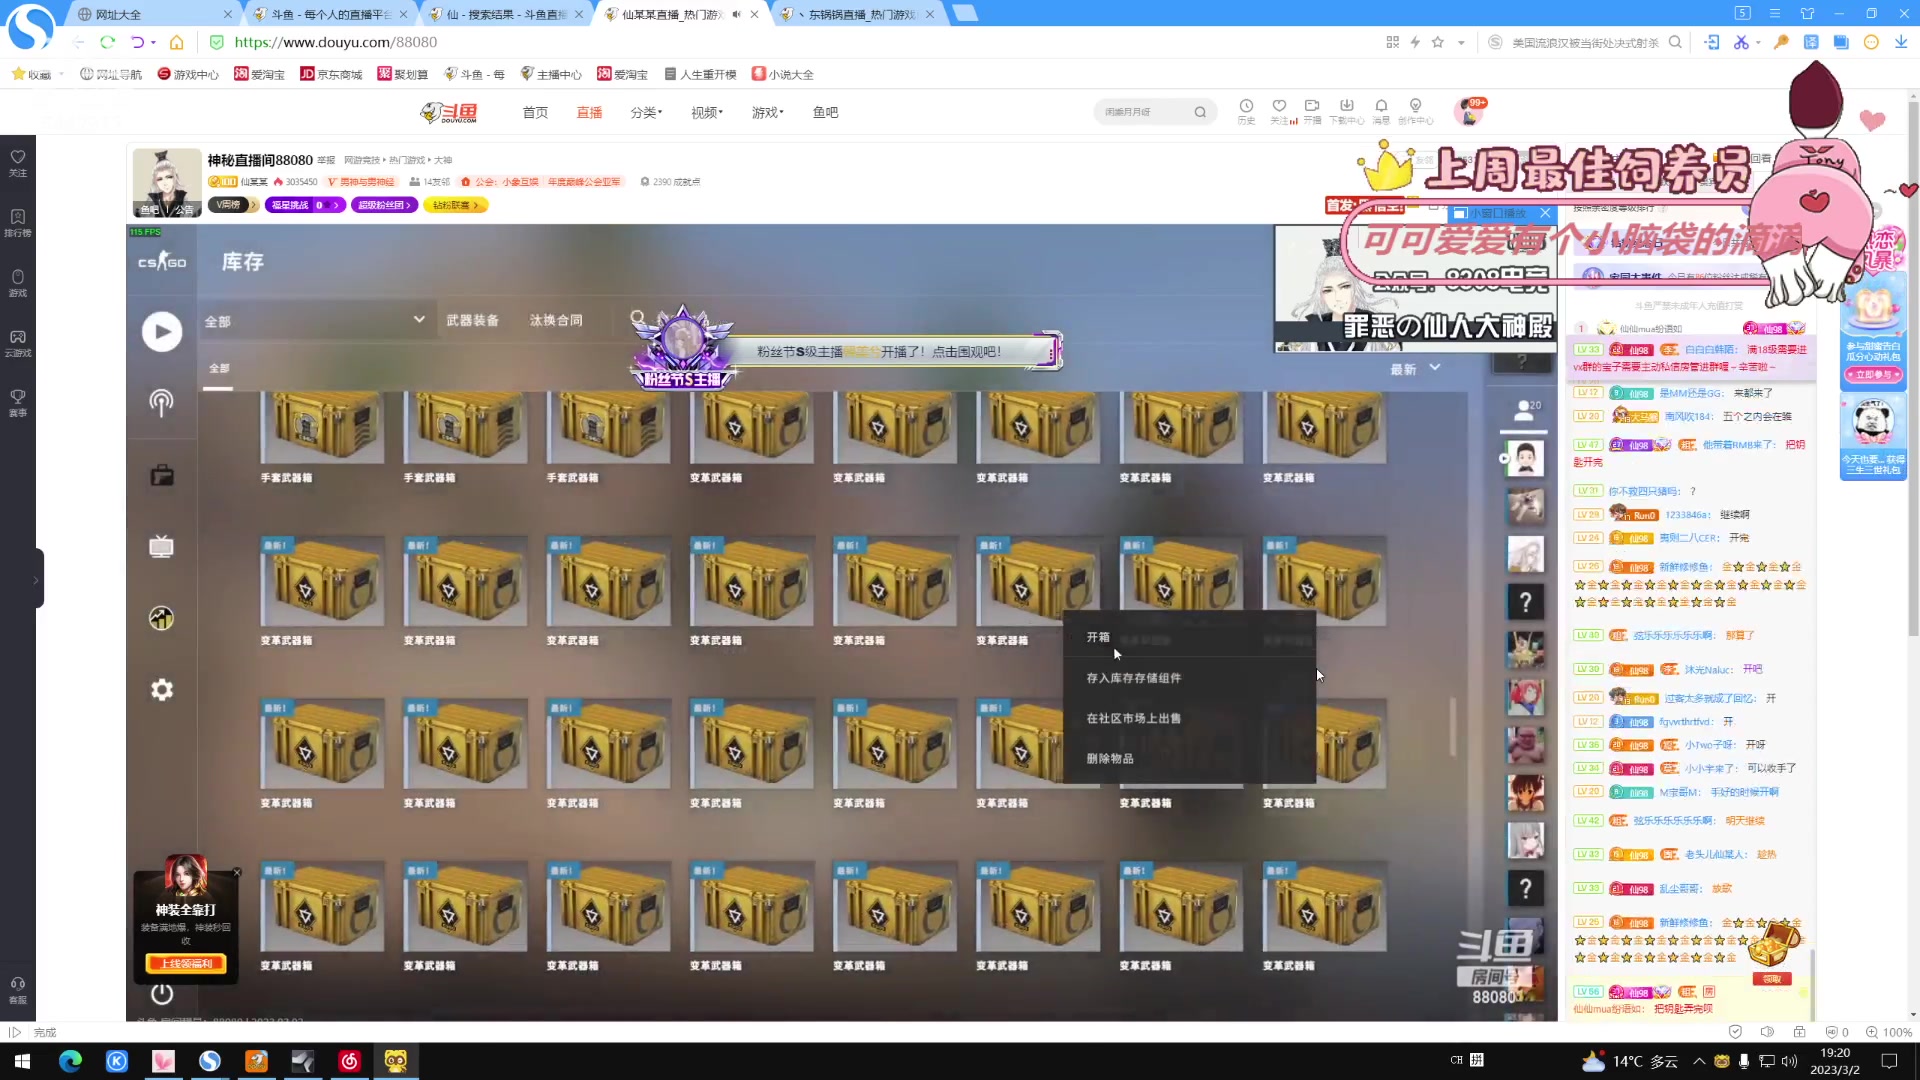
Task: Open Douyu 鱼吧 link
Action: [825, 112]
